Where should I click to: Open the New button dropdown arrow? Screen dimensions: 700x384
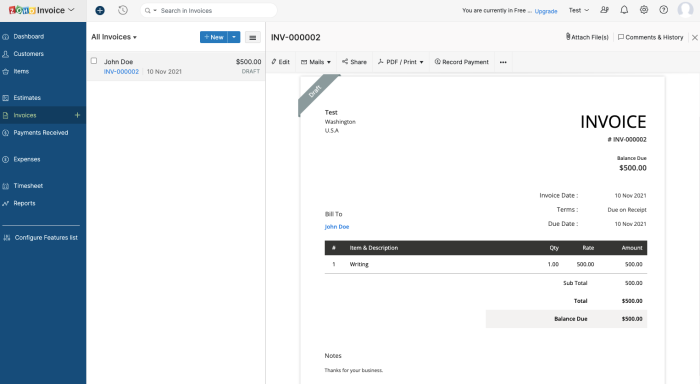[234, 37]
